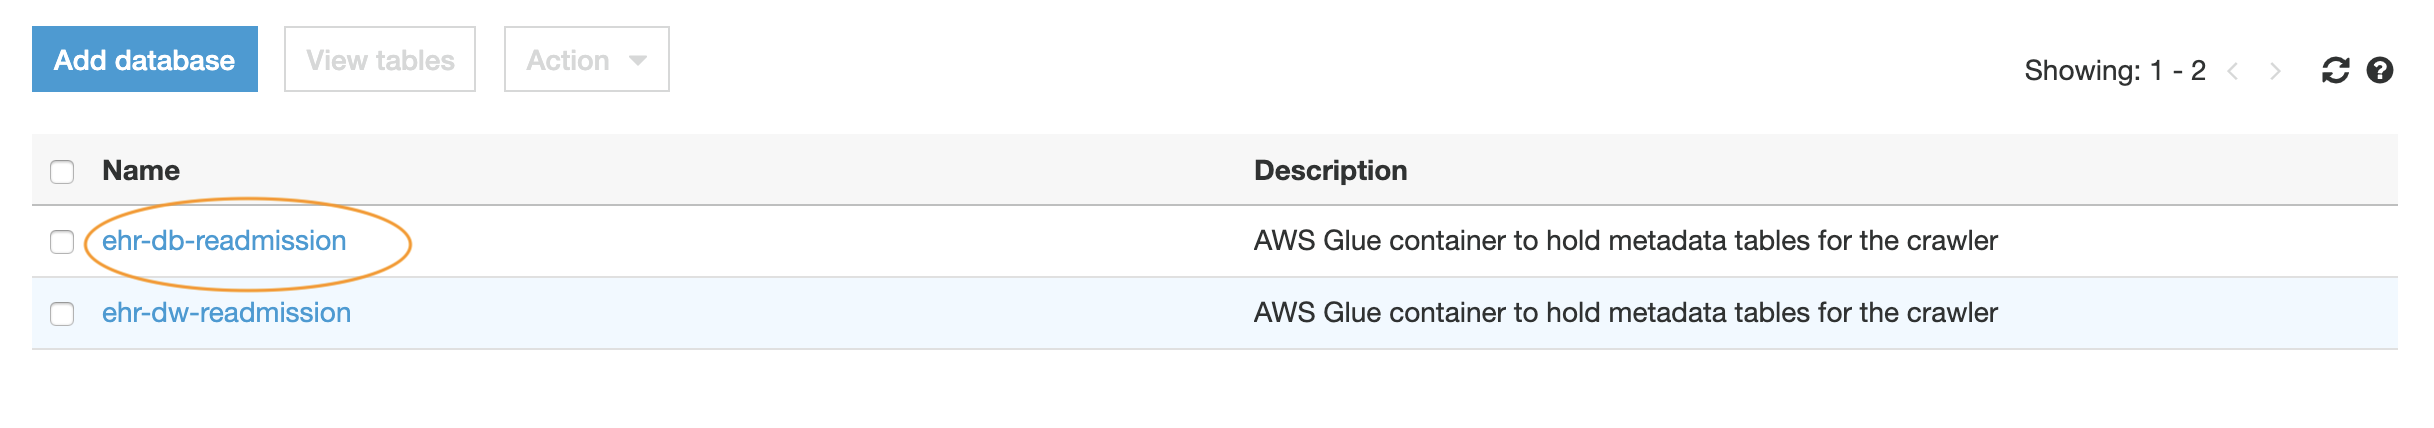
Task: Refresh the database list
Action: coord(2335,70)
